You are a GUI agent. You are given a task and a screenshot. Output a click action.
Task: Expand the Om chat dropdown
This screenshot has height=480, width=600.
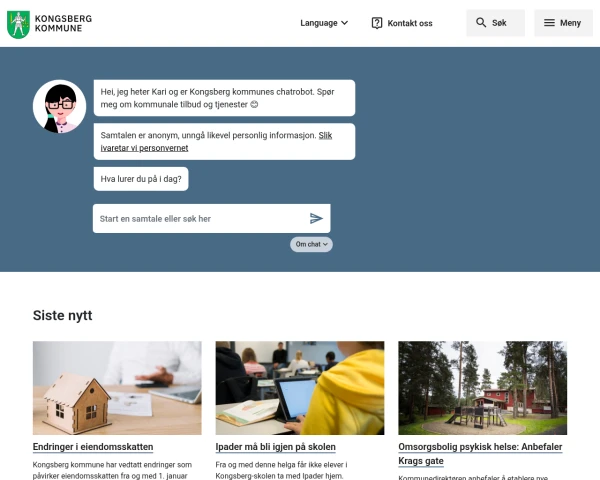(311, 244)
